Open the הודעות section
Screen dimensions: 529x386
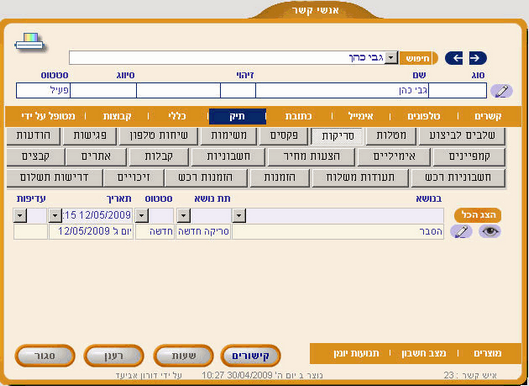33,136
